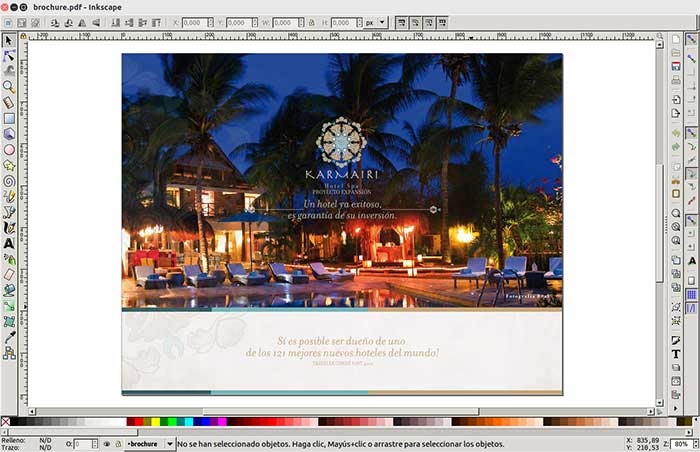
Task: Select the Tweak tool
Action: click(8, 71)
